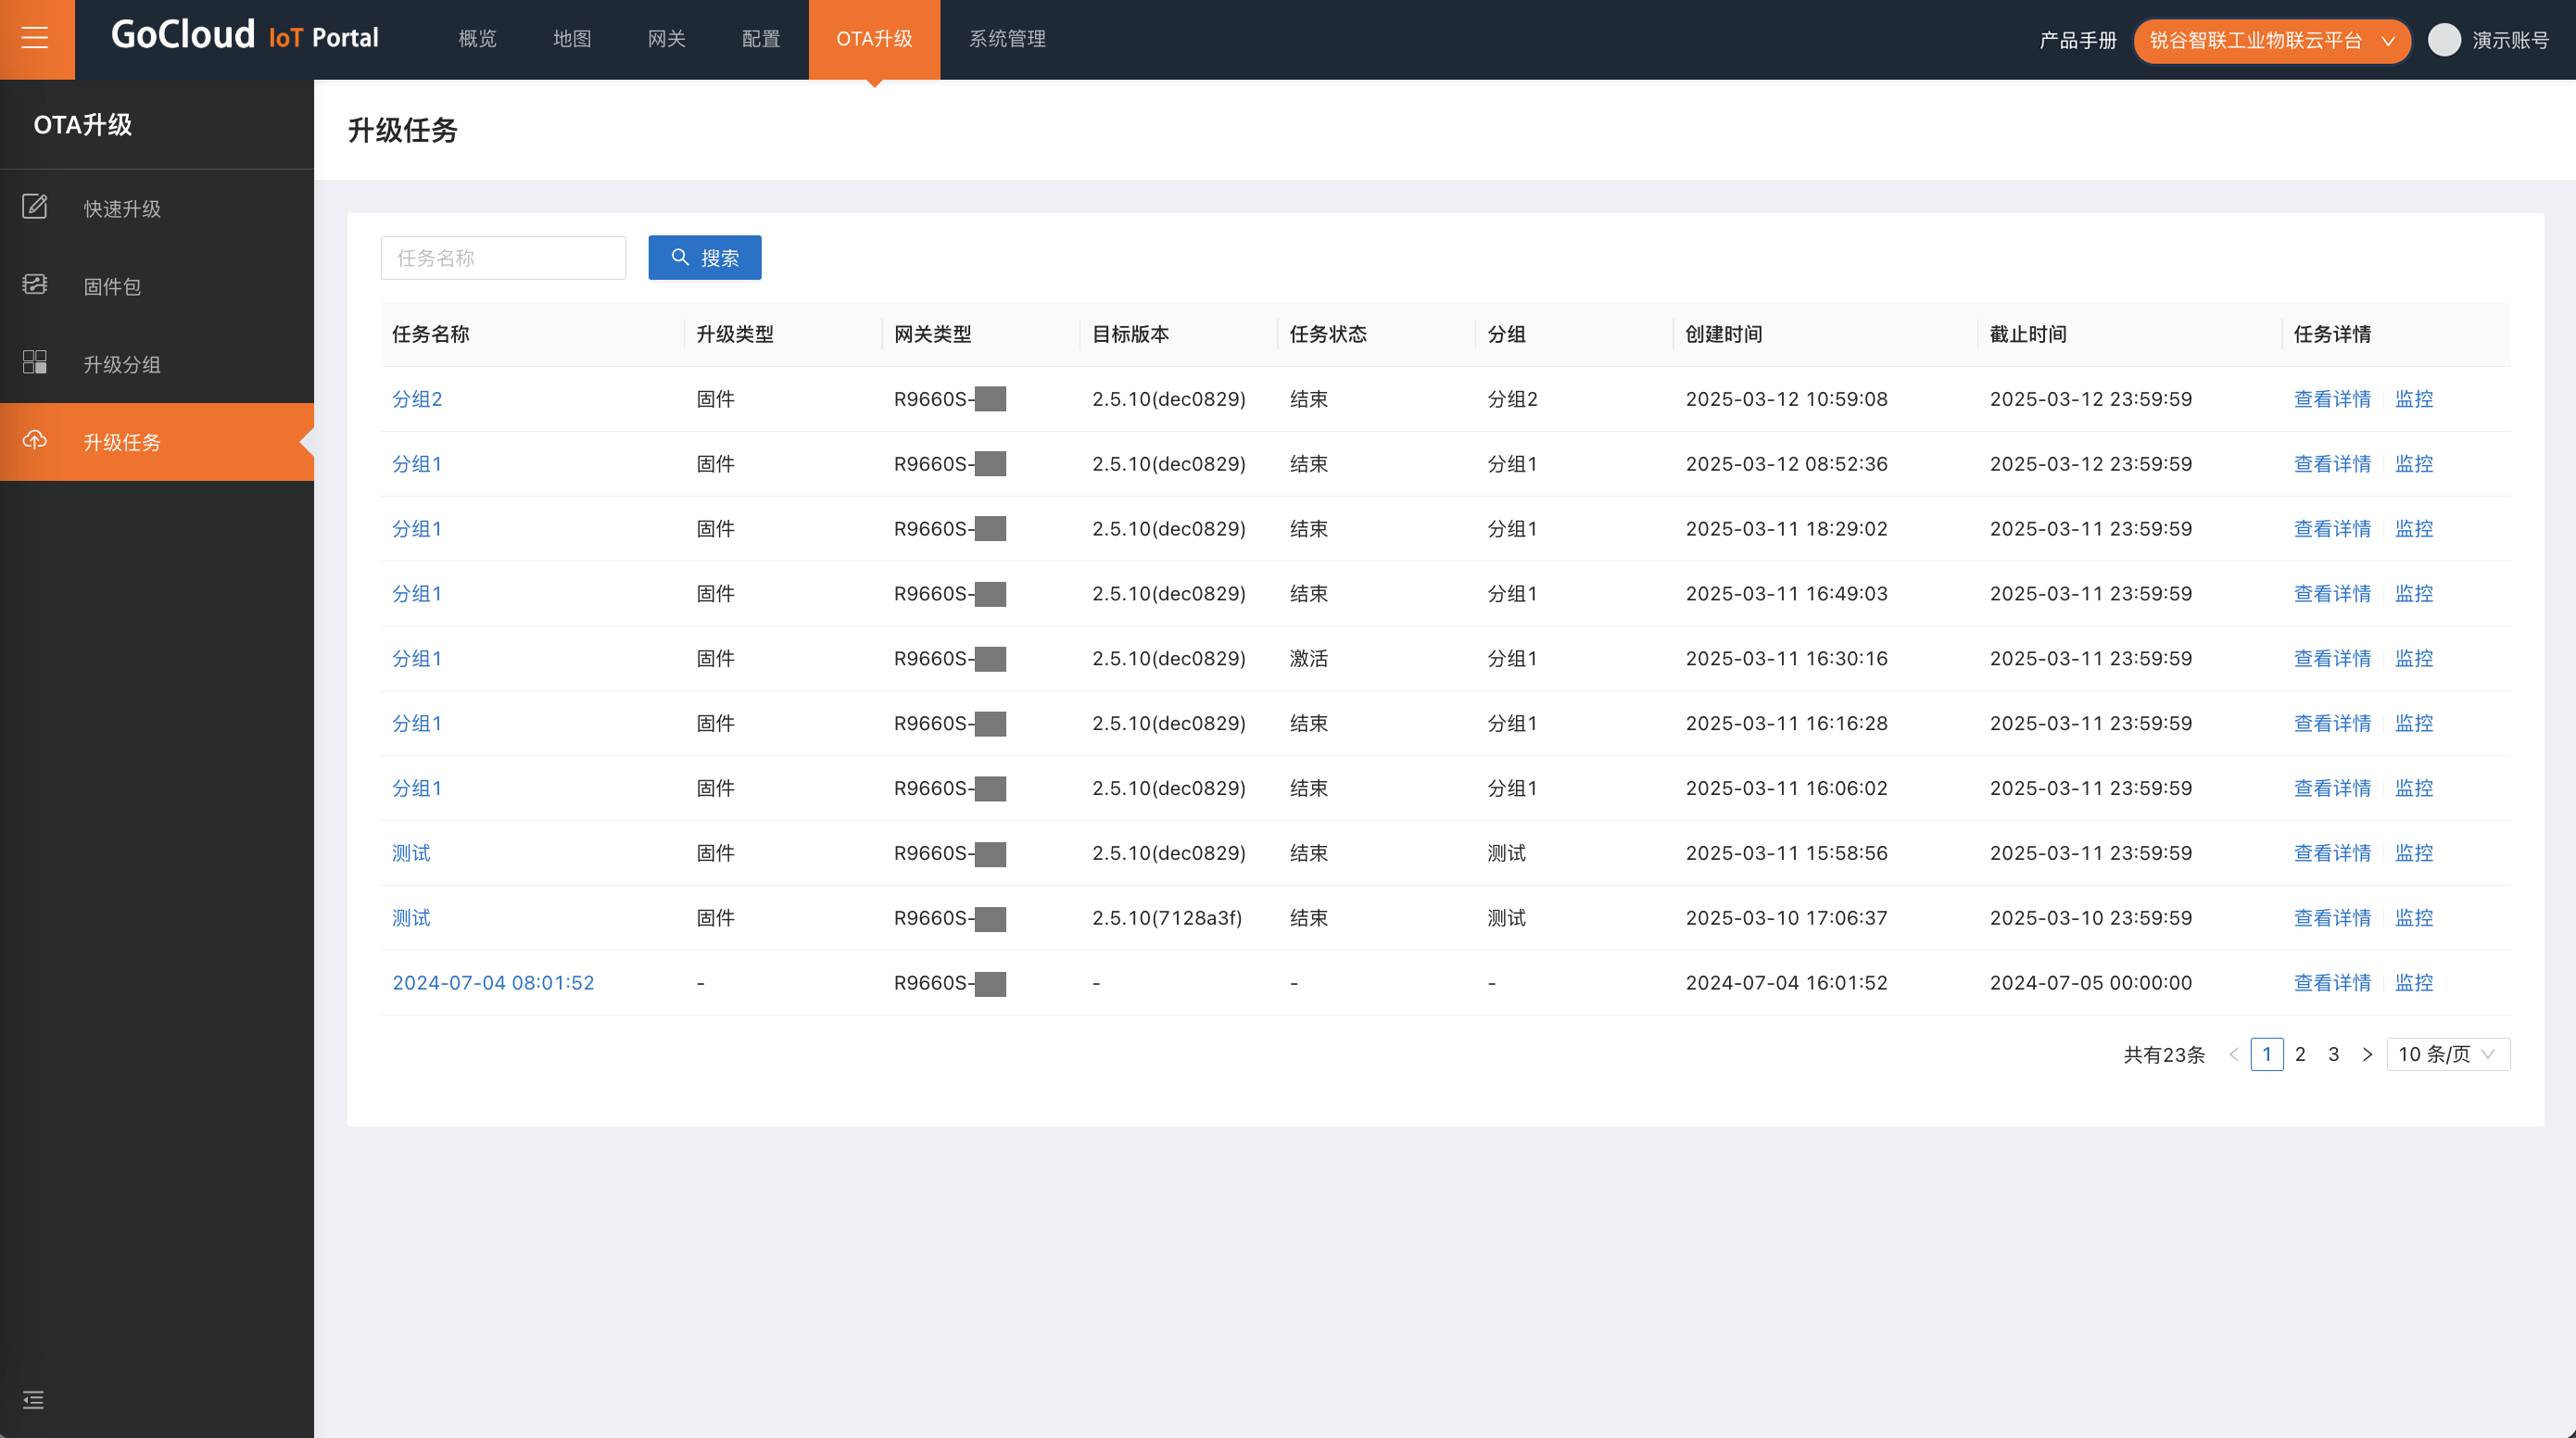Open Quick Upgrade via the edit icon in sidebar
This screenshot has height=1438, width=2576.
35,207
